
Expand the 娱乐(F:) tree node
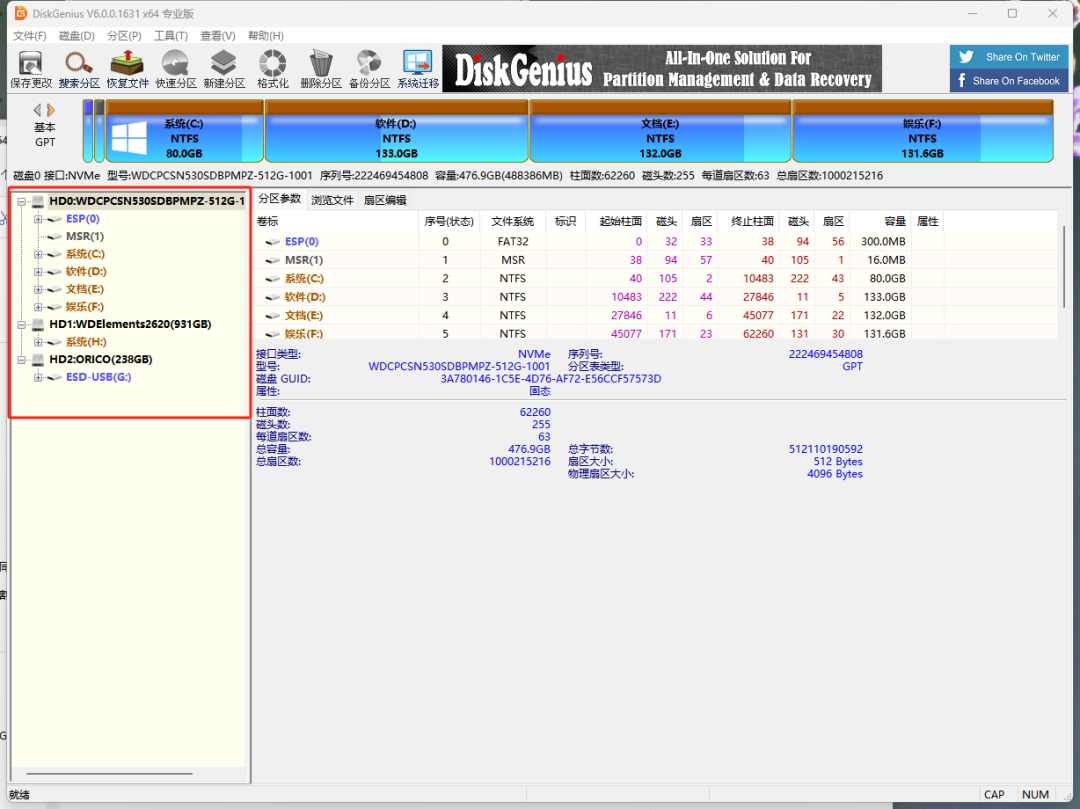click(38, 307)
